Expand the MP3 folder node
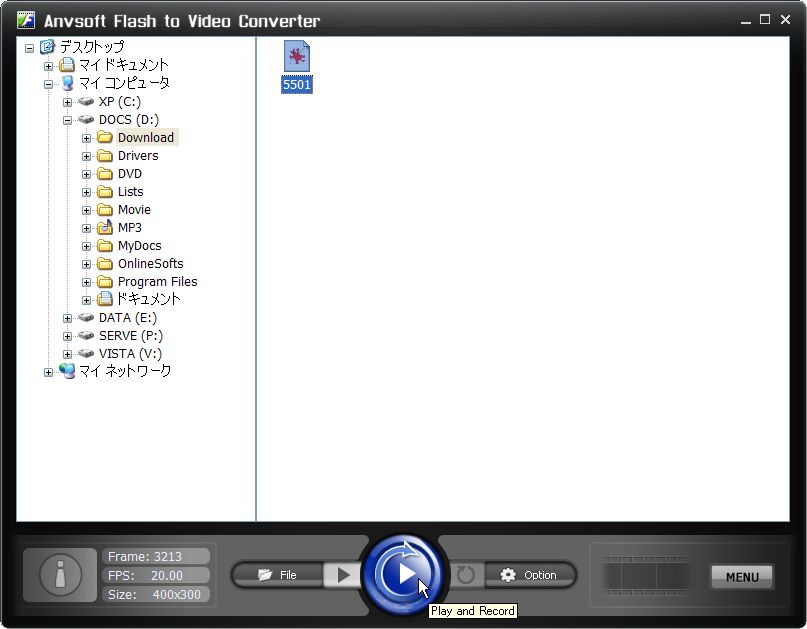This screenshot has width=807, height=629. tap(86, 228)
